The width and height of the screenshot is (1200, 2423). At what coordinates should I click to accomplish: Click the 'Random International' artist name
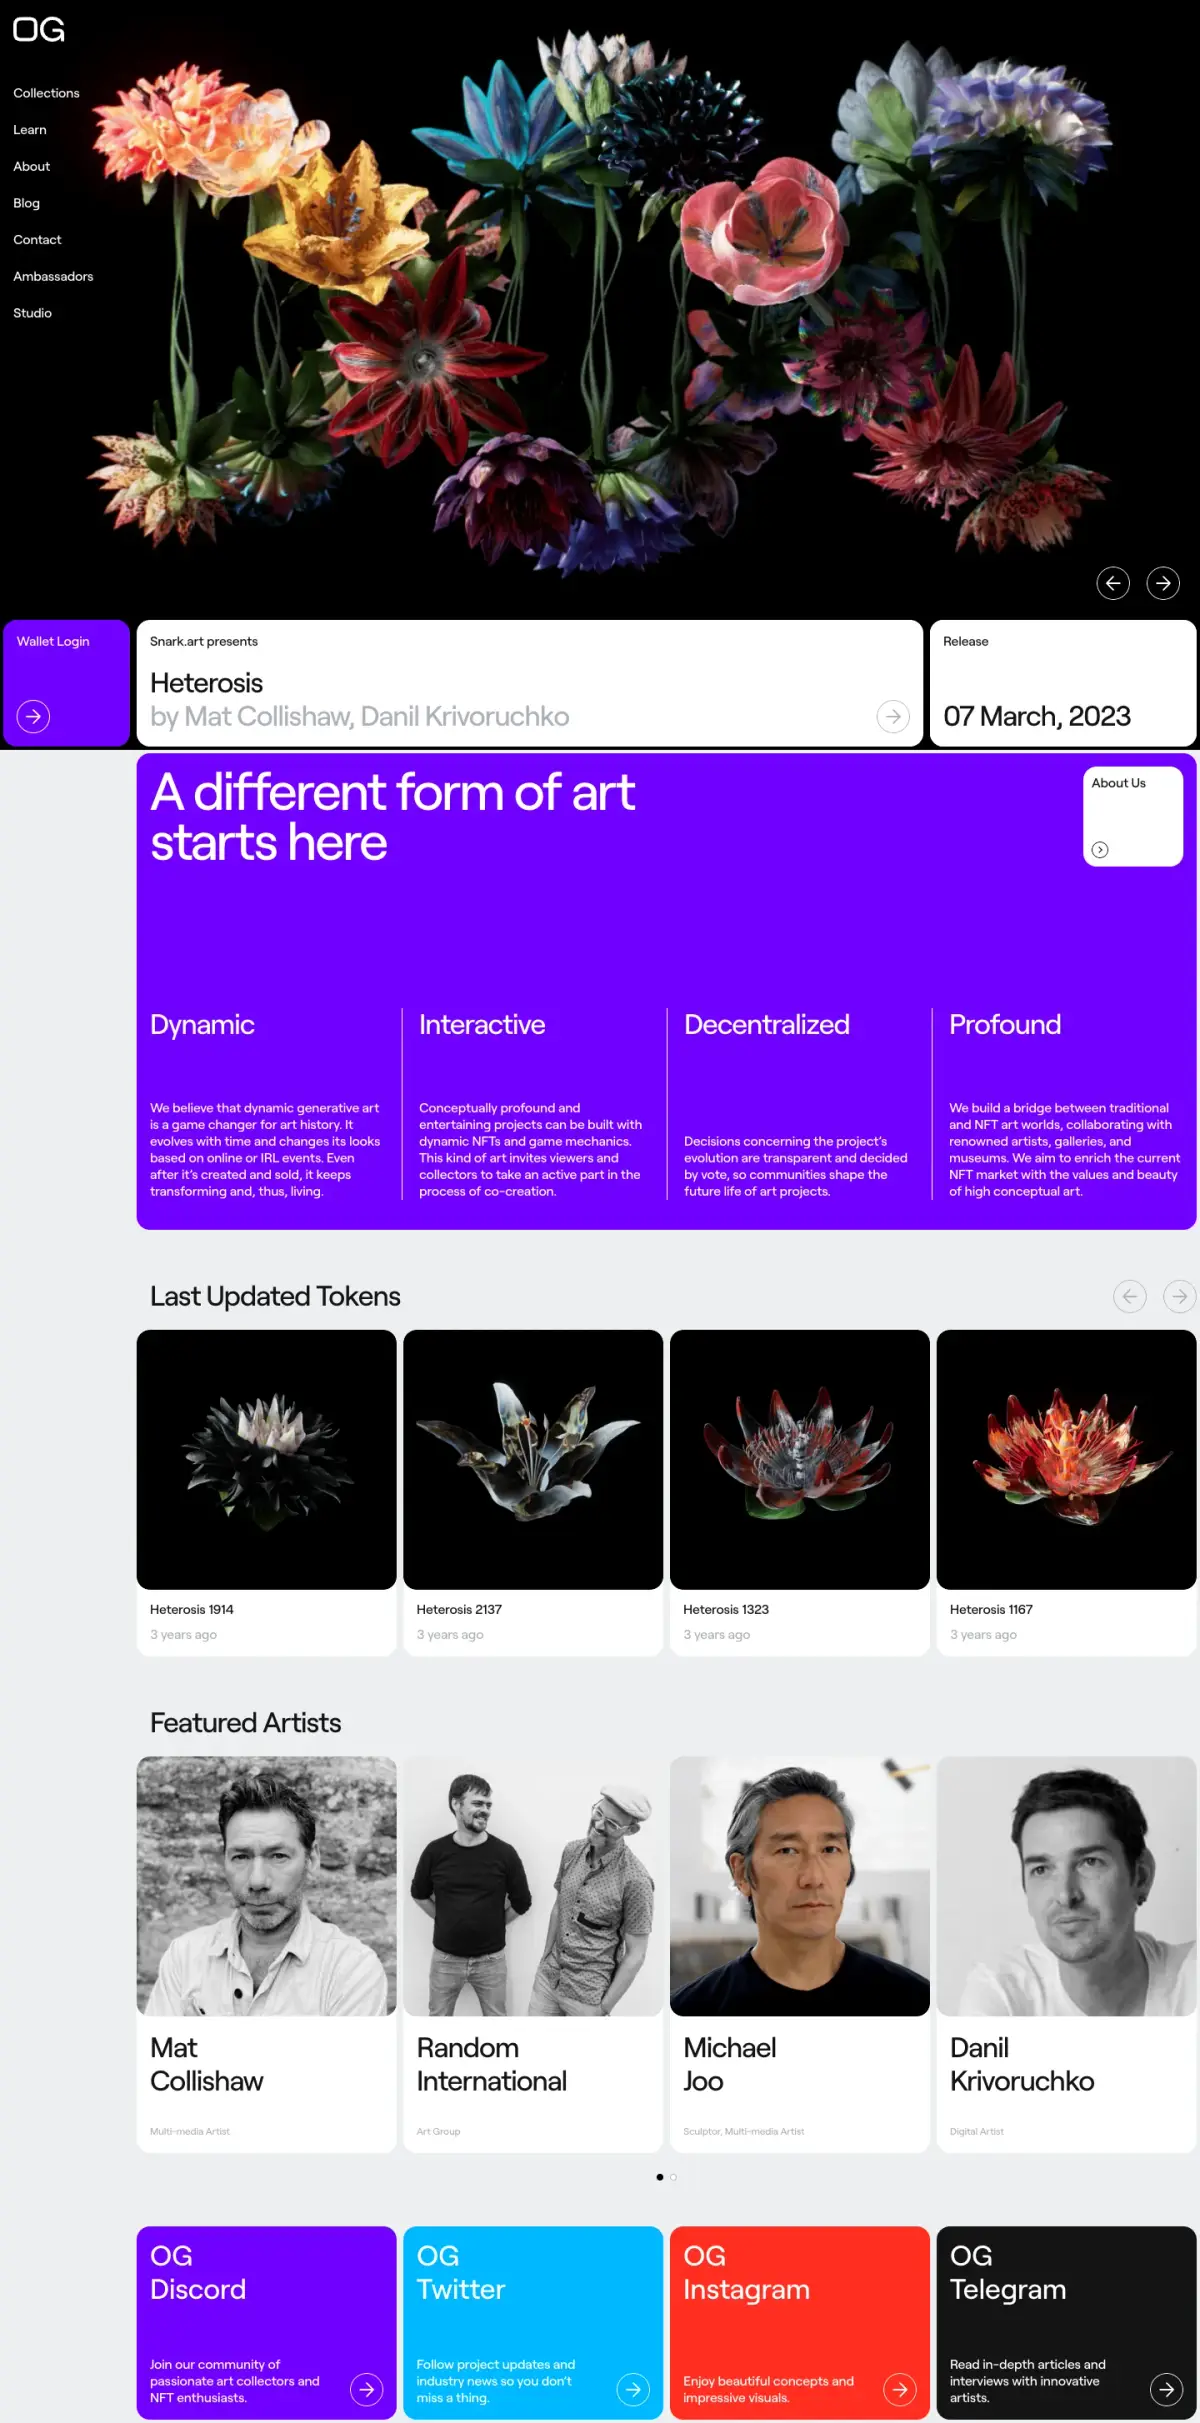(492, 2064)
